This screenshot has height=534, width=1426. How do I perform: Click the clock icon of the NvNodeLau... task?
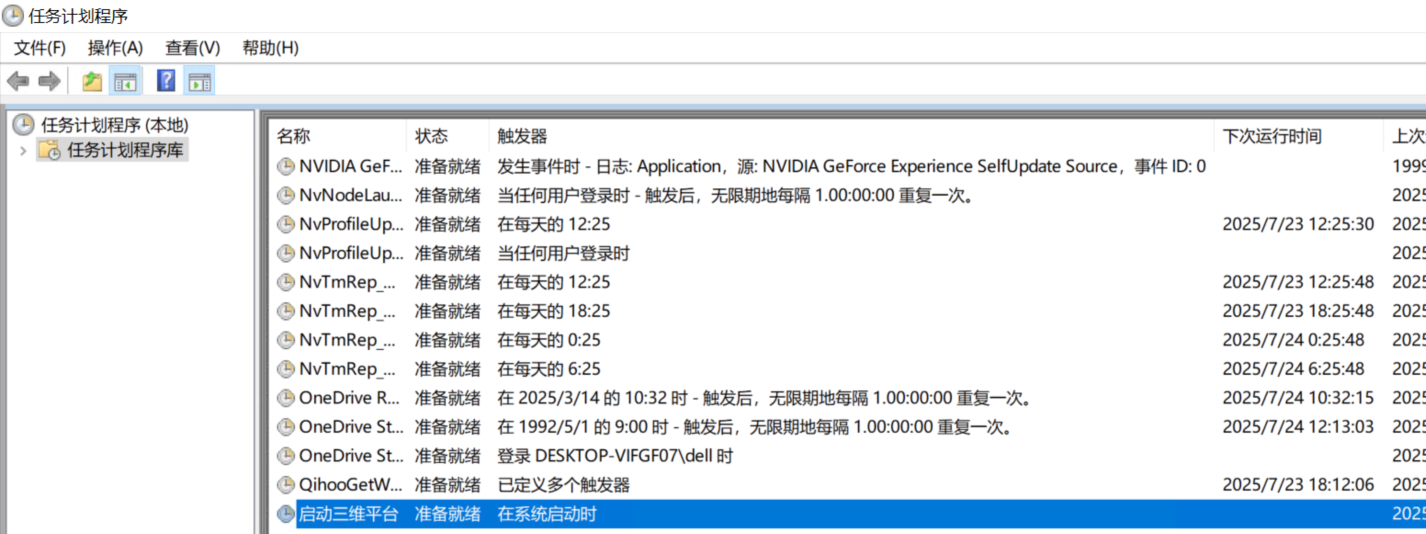tap(286, 196)
